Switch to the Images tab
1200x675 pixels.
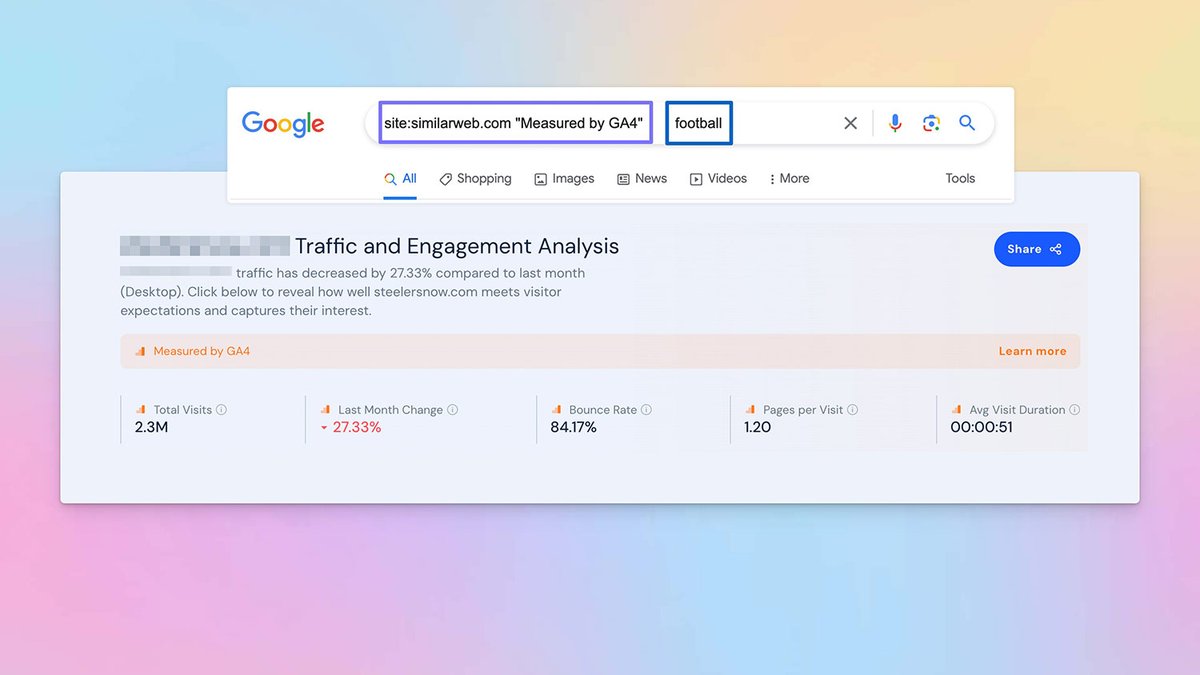coord(564,178)
